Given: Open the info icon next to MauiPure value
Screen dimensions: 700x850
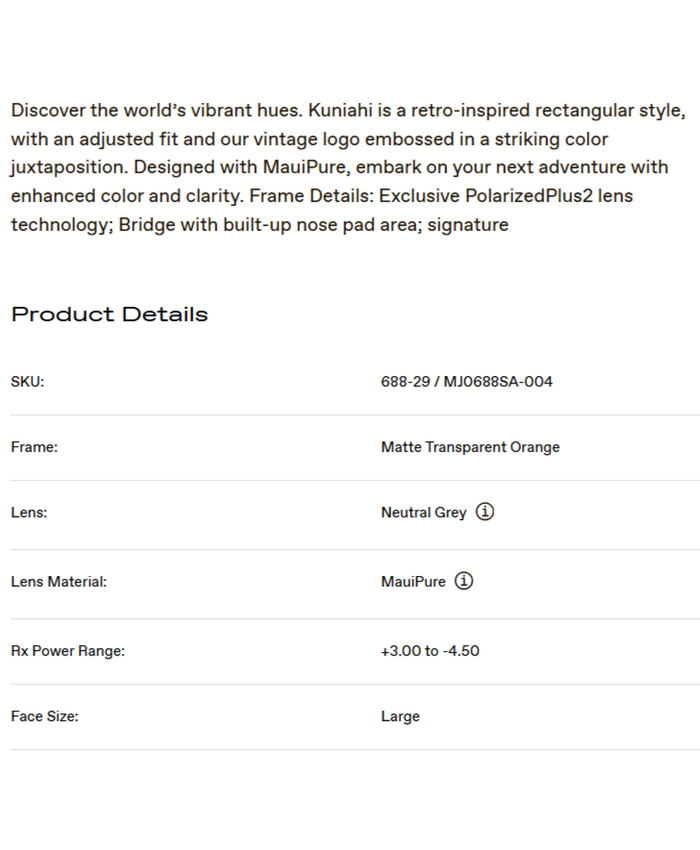Looking at the screenshot, I should (x=464, y=581).
